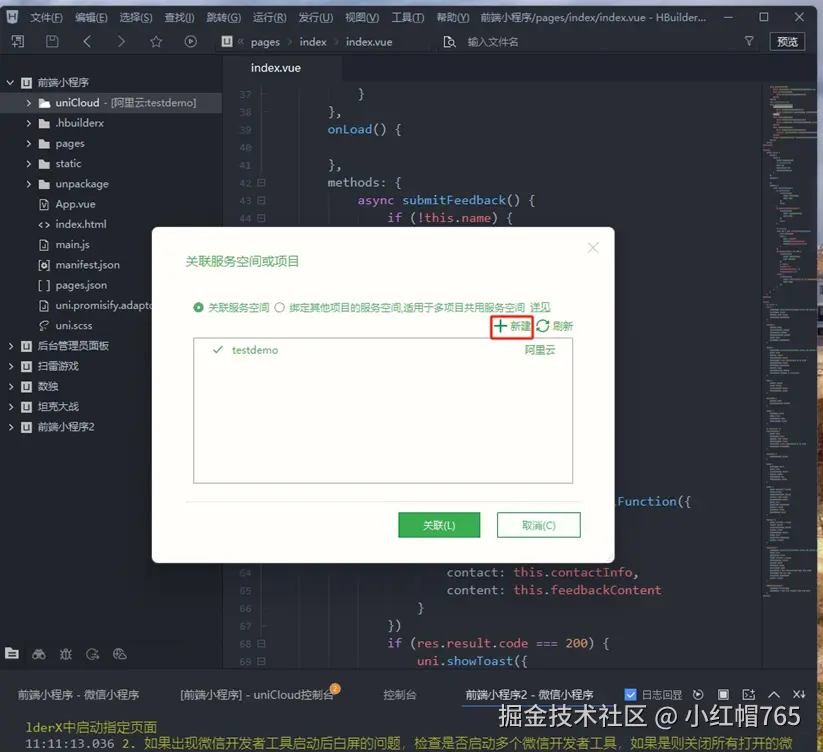This screenshot has height=752, width=823.
Task: Select 绑定其他项目的服务空间 radio button
Action: (280, 308)
